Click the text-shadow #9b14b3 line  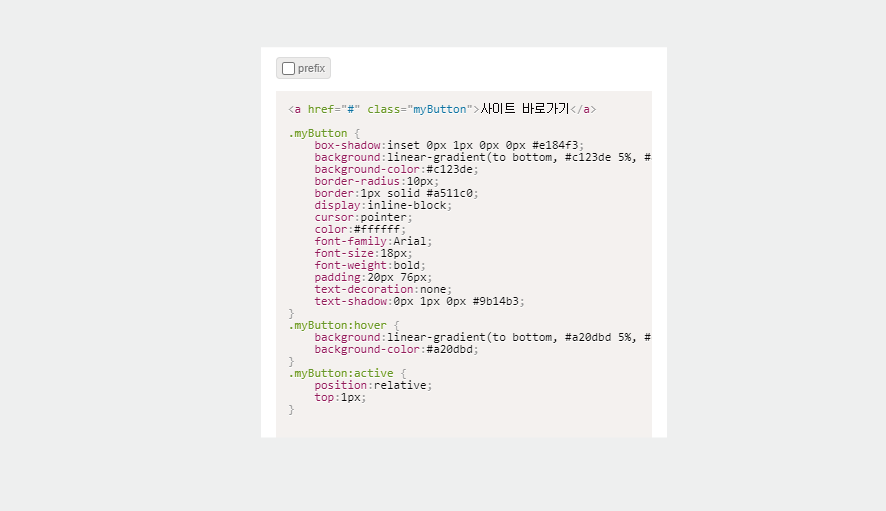[x=419, y=301]
